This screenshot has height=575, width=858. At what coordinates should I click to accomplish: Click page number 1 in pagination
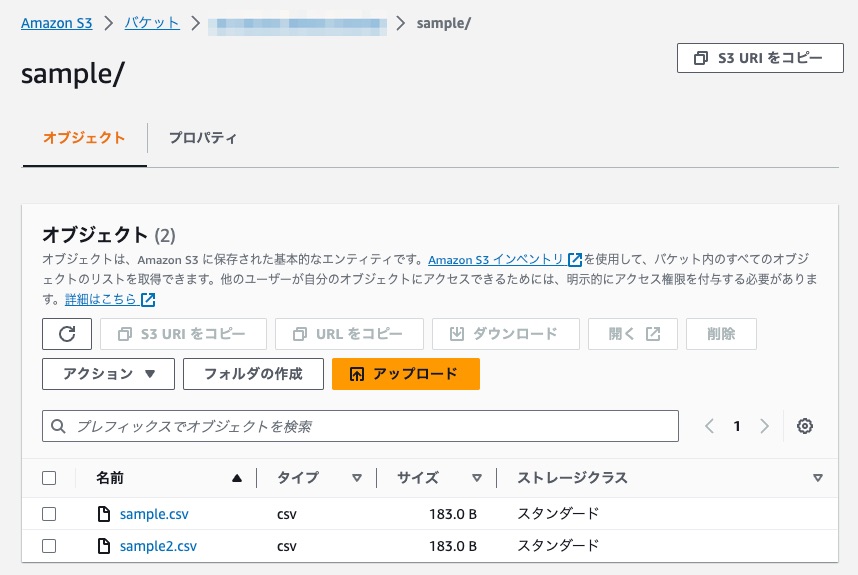(x=737, y=426)
